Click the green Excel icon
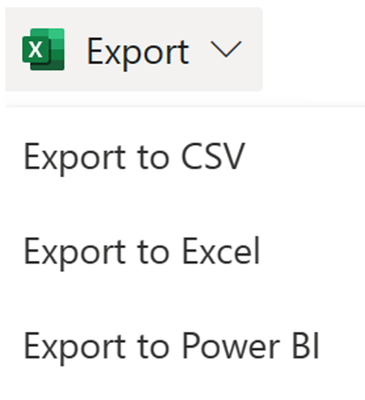The height and width of the screenshot is (400, 365). (x=43, y=49)
